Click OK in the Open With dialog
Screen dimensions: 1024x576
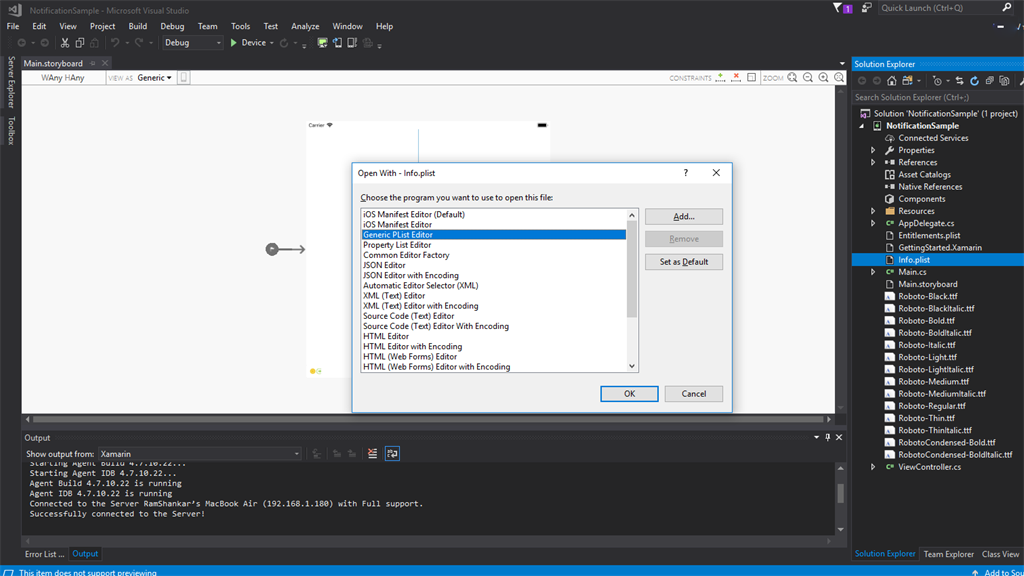pos(629,394)
